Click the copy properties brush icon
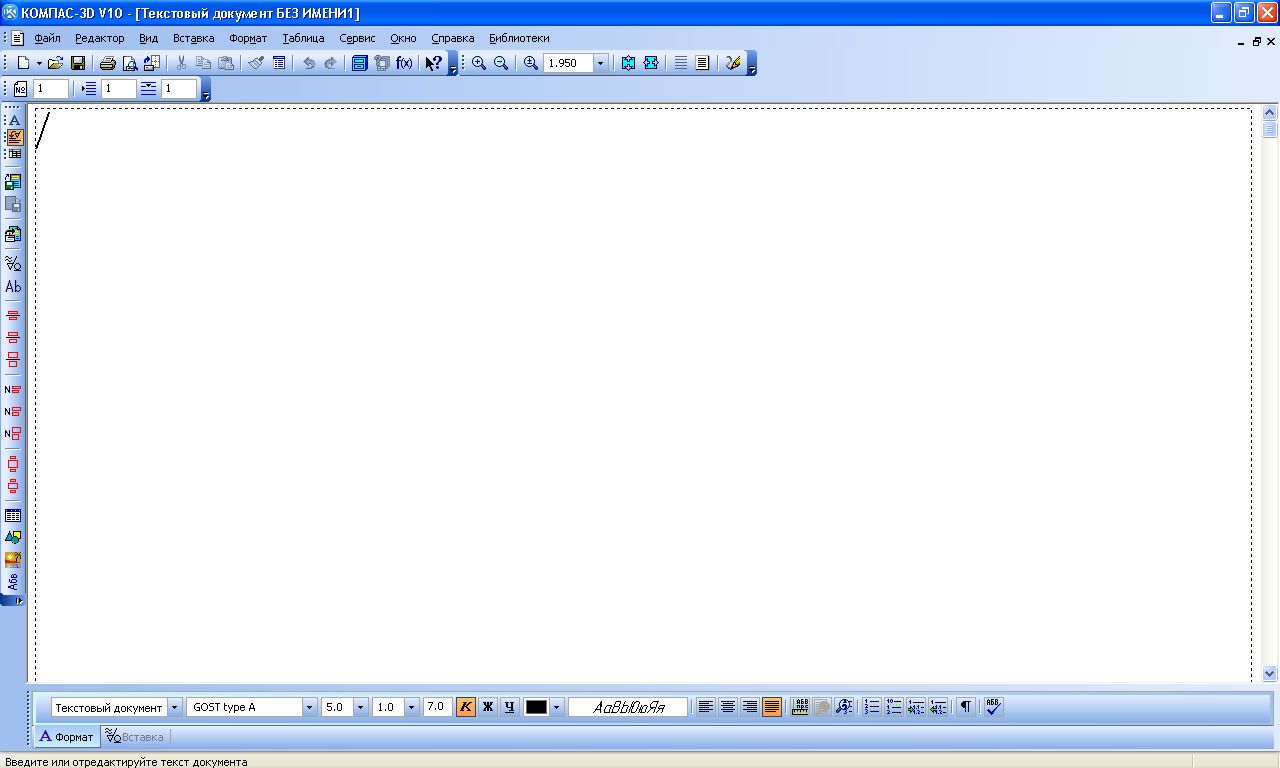Image resolution: width=1280 pixels, height=768 pixels. (x=256, y=63)
